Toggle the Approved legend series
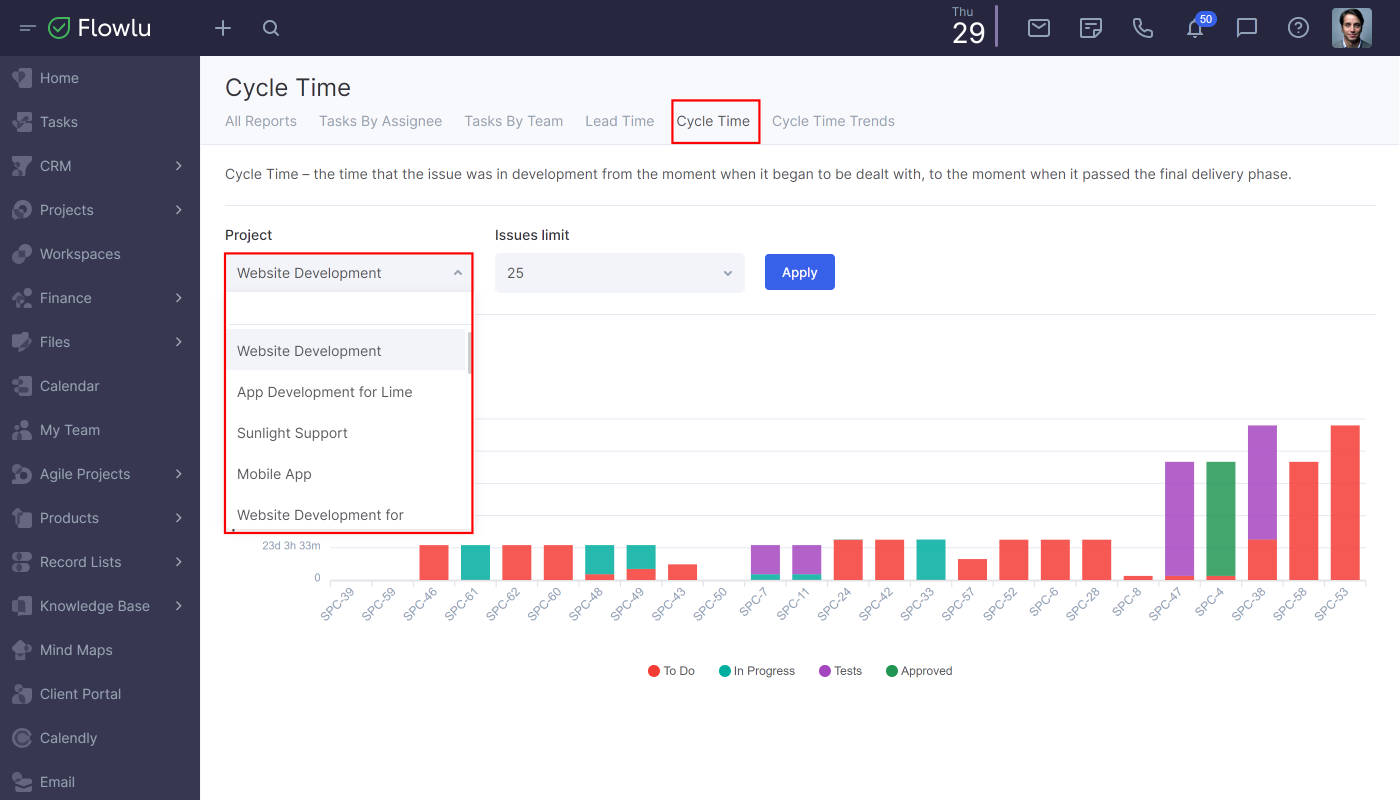The width and height of the screenshot is (1400, 800). click(x=919, y=671)
